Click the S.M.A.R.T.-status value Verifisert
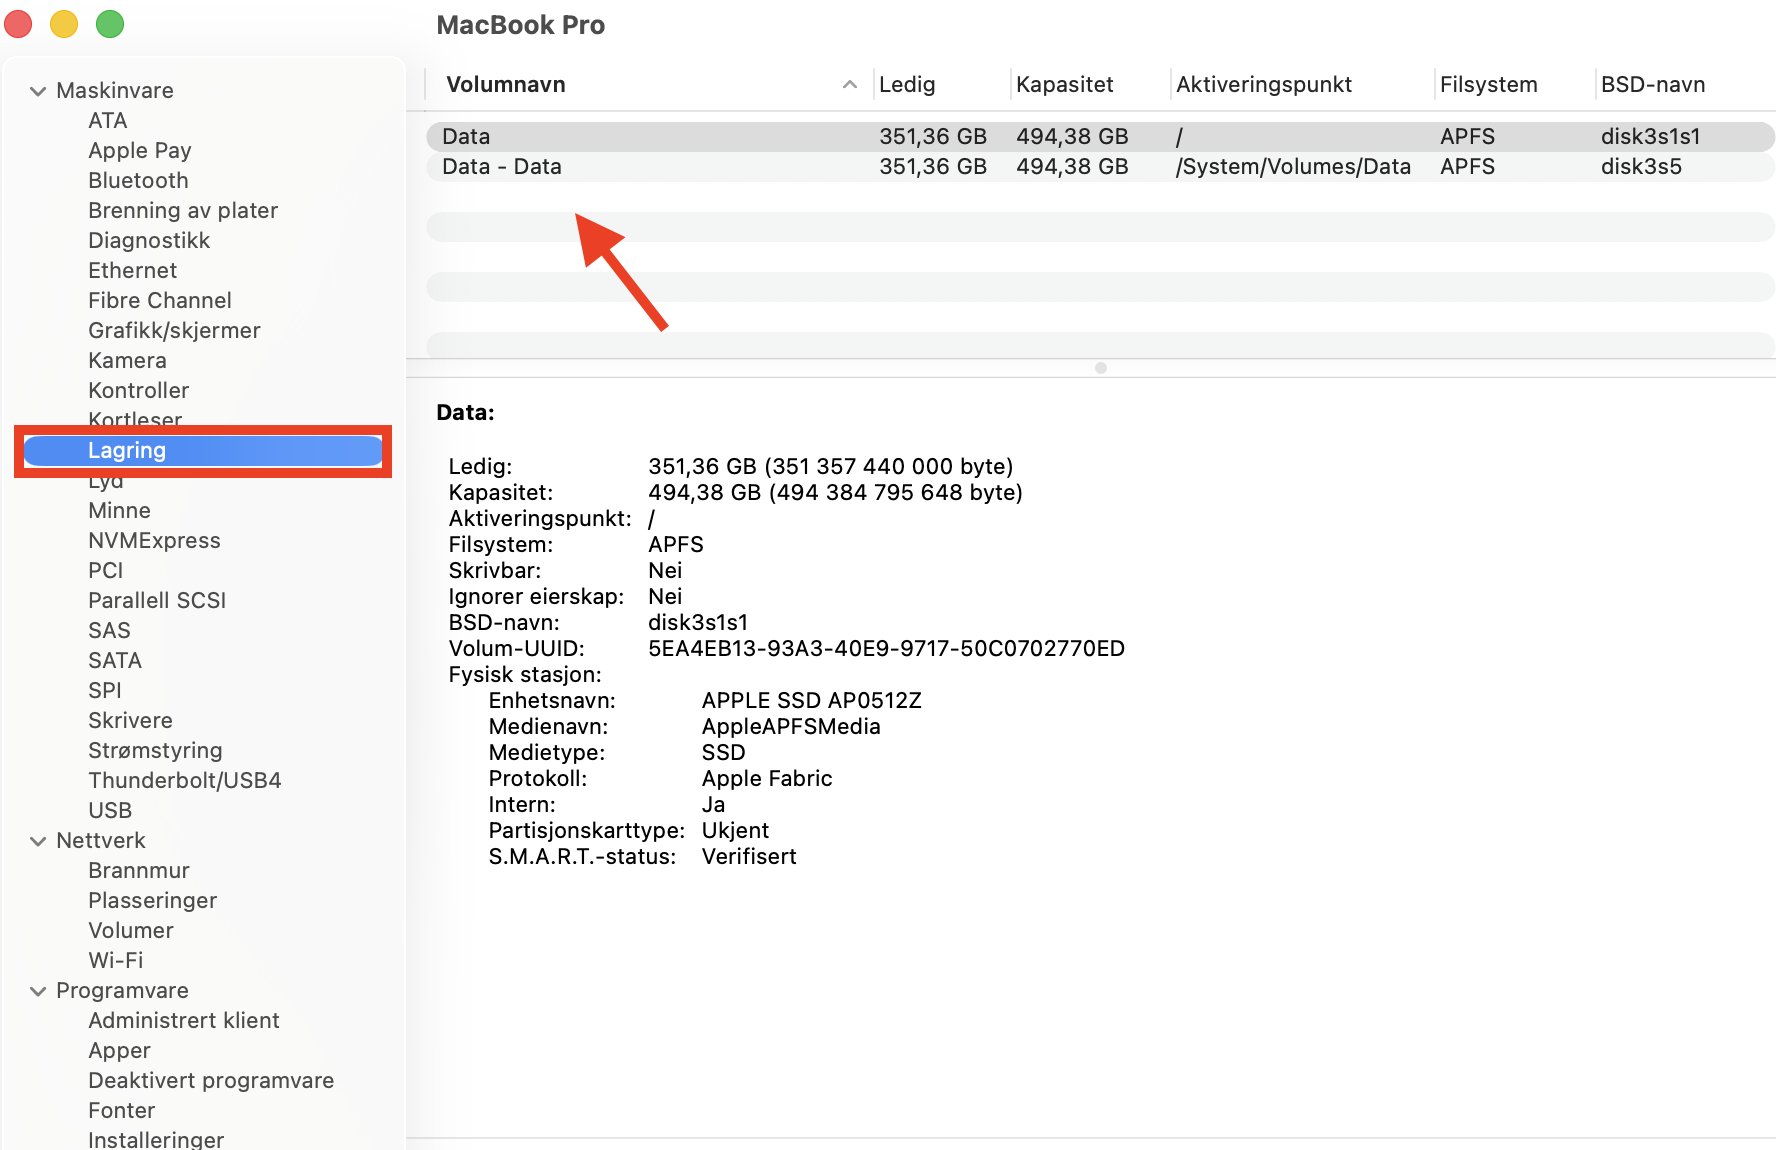1776x1150 pixels. click(749, 857)
